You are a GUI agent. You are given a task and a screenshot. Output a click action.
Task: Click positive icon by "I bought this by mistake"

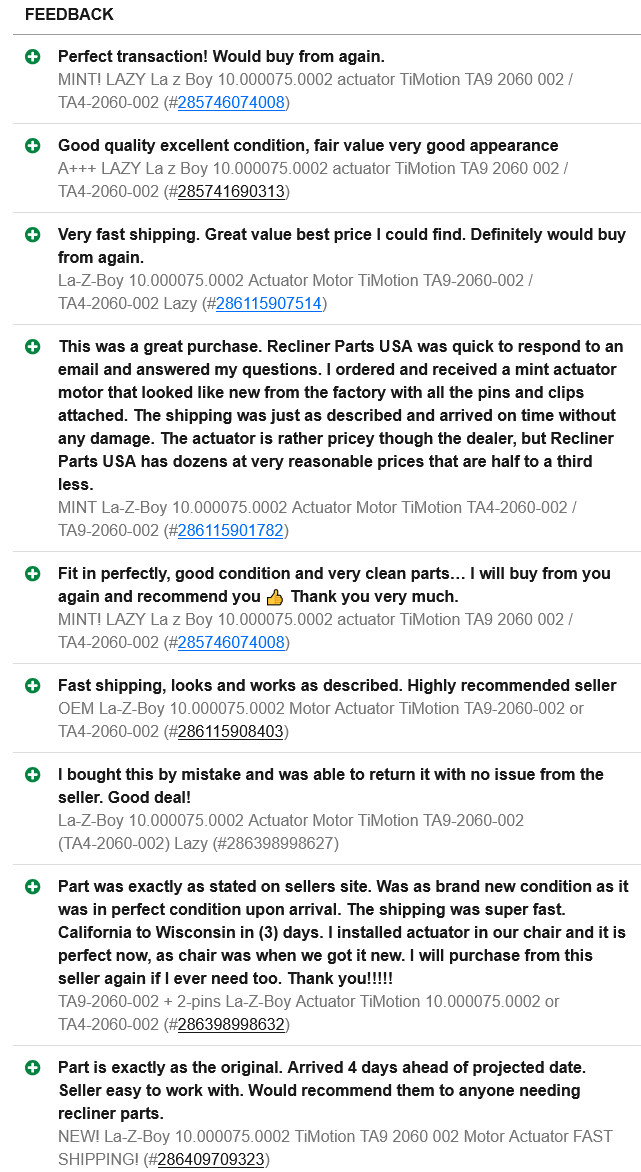tap(33, 774)
